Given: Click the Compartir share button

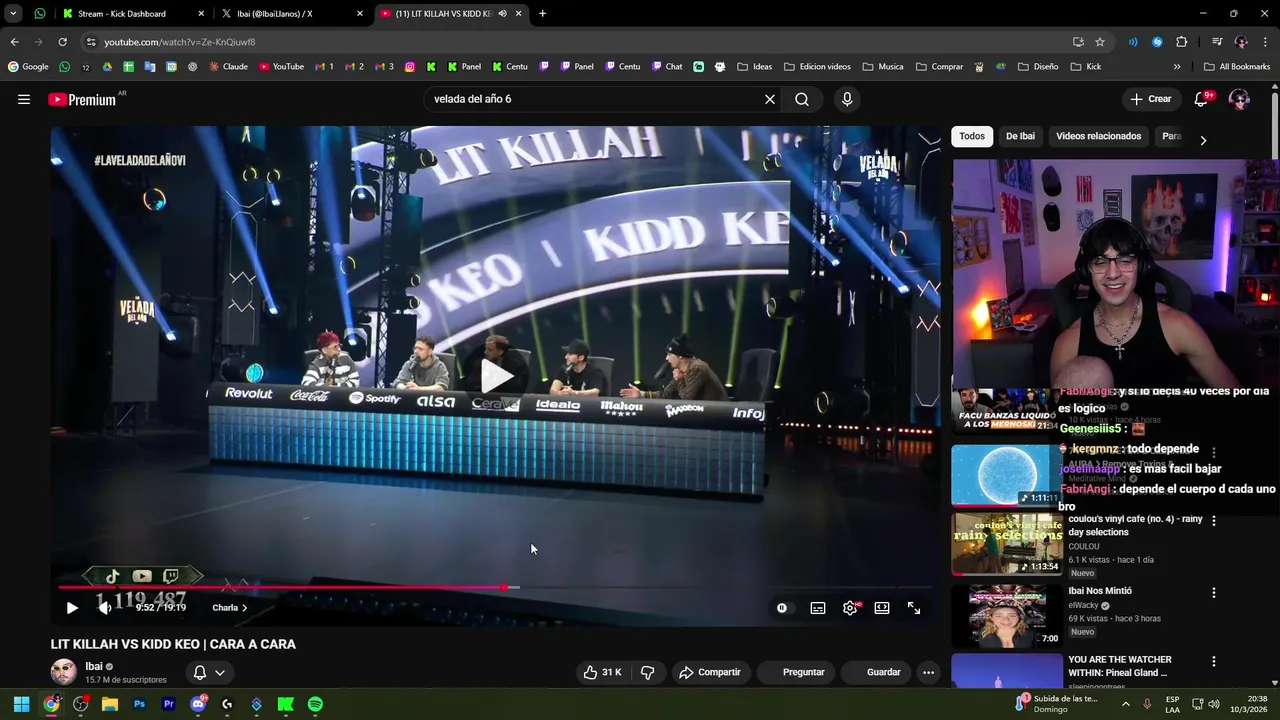Looking at the screenshot, I should 710,672.
